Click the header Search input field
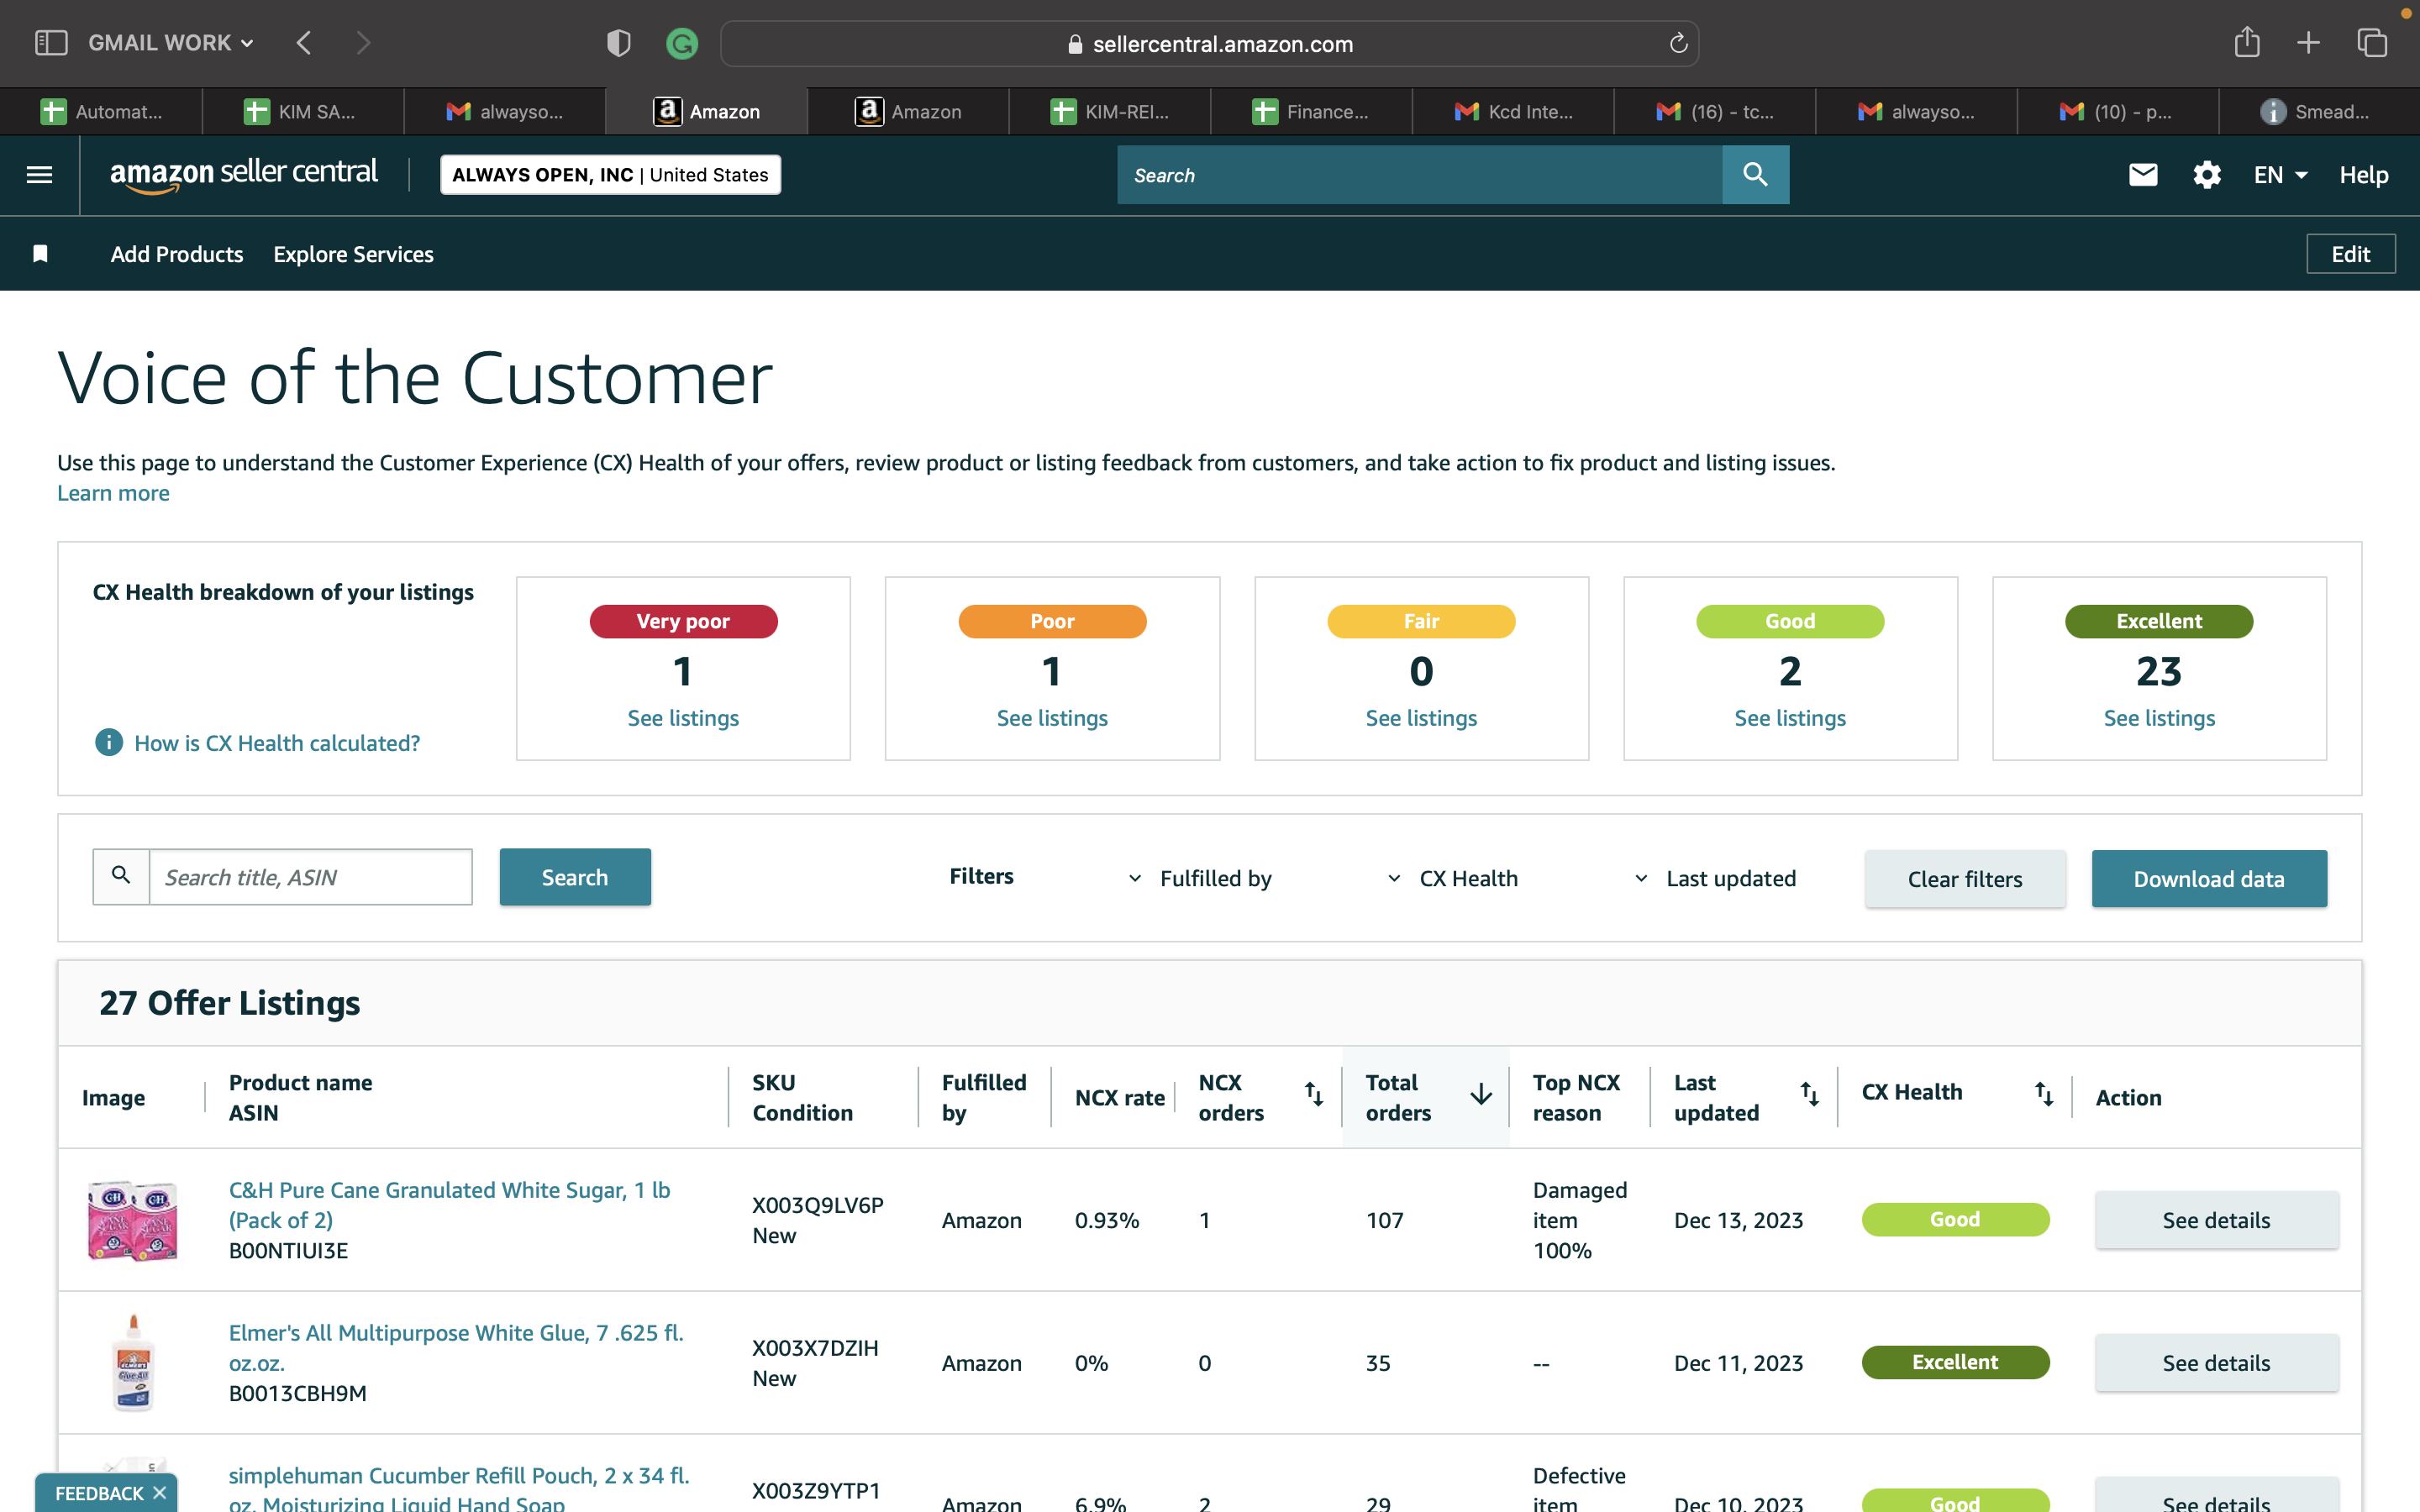 click(x=1420, y=175)
